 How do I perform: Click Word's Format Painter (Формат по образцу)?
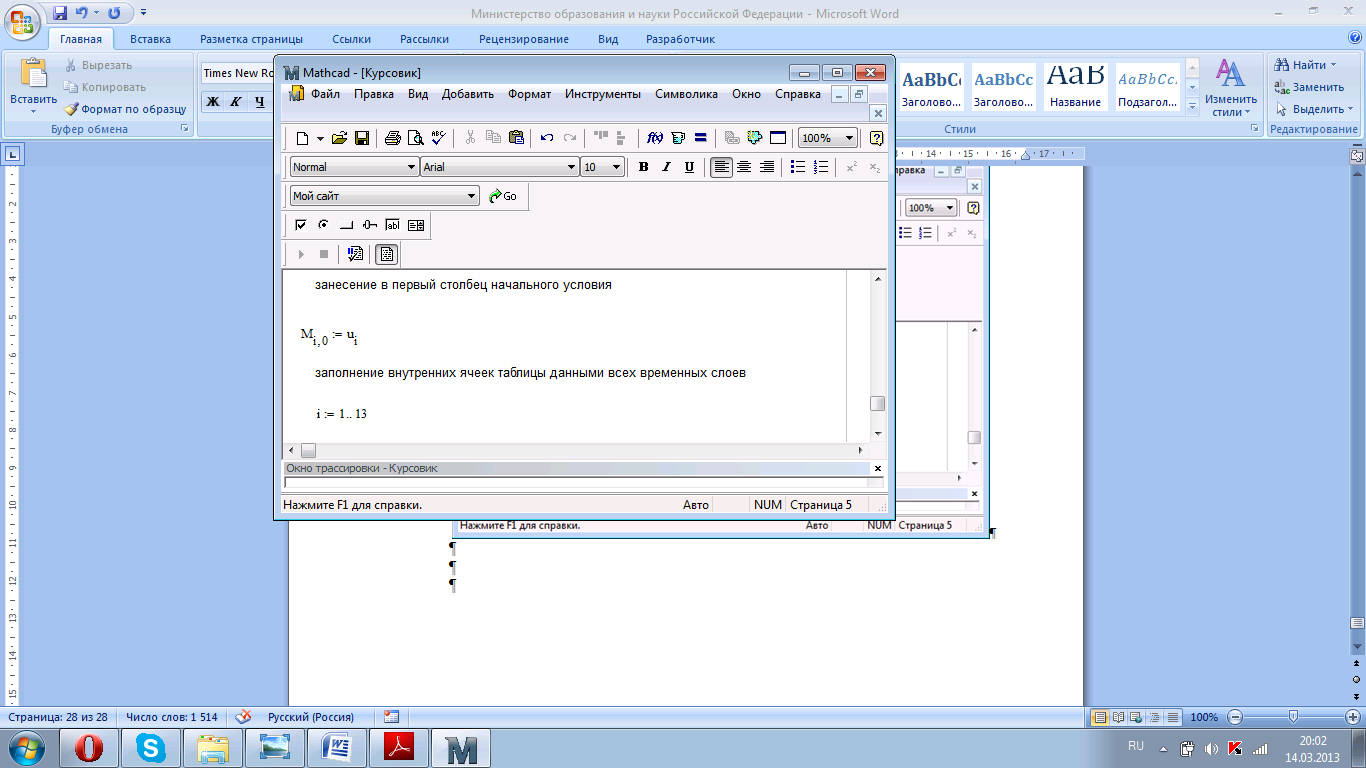126,109
